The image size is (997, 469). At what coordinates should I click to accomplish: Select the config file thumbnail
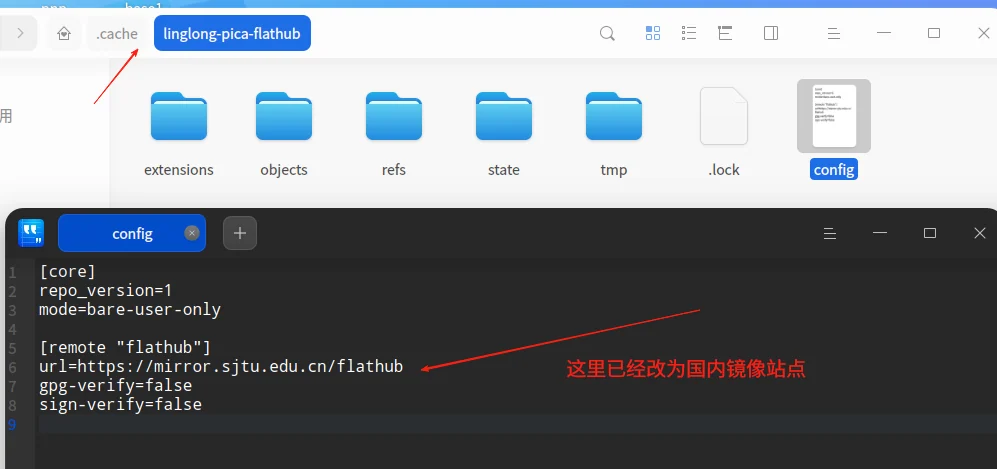pos(834,116)
